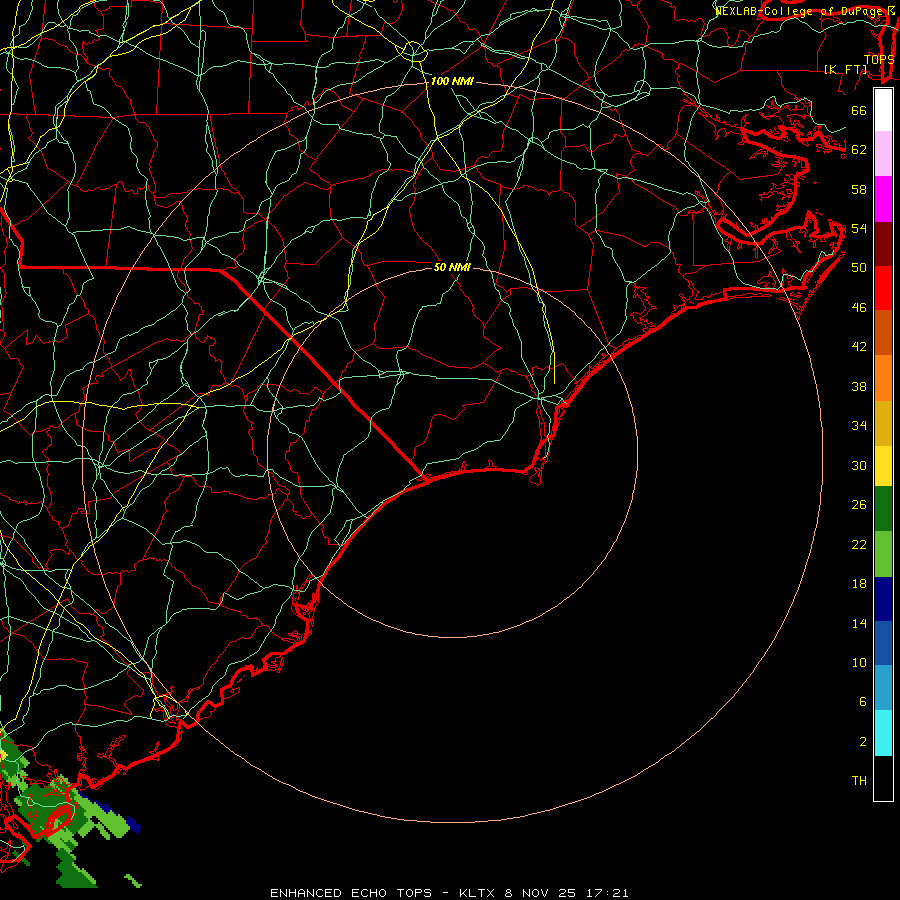The width and height of the screenshot is (900, 900).
Task: Click the small navy blue radar echo
Action: click(133, 825)
